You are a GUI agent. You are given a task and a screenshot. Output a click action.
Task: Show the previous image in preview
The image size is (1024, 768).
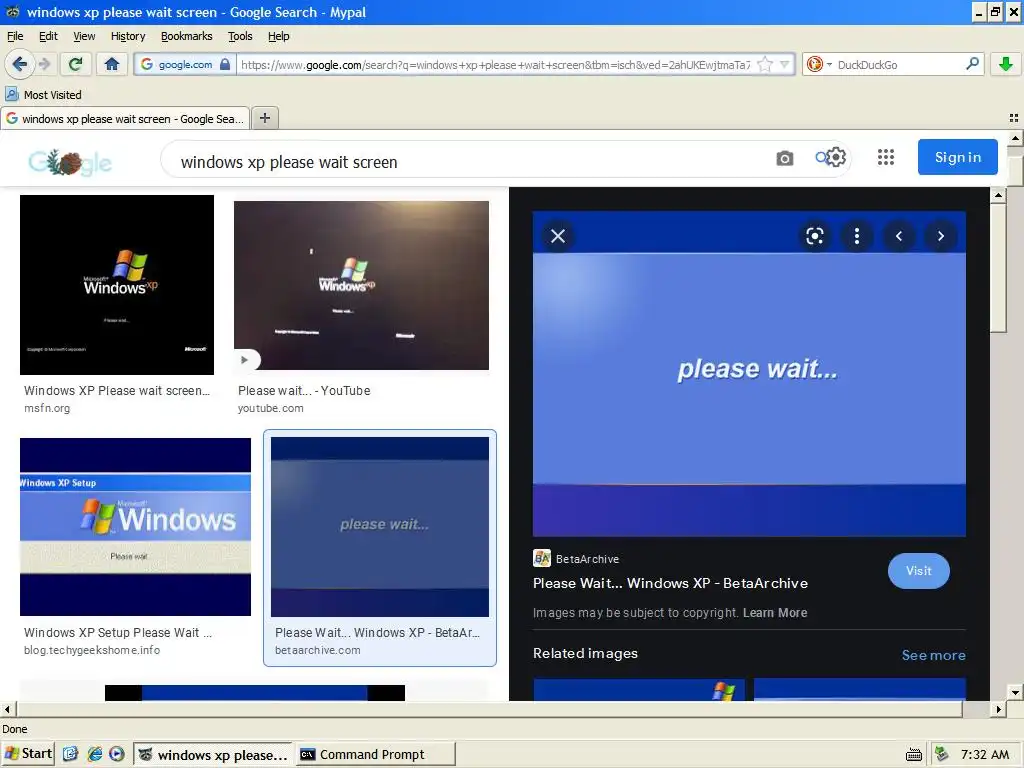point(899,236)
